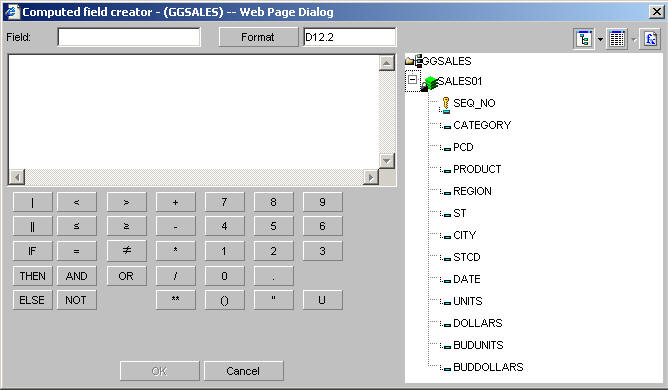The image size is (668, 390).
Task: Click into the Field name input box
Action: pyautogui.click(x=129, y=37)
